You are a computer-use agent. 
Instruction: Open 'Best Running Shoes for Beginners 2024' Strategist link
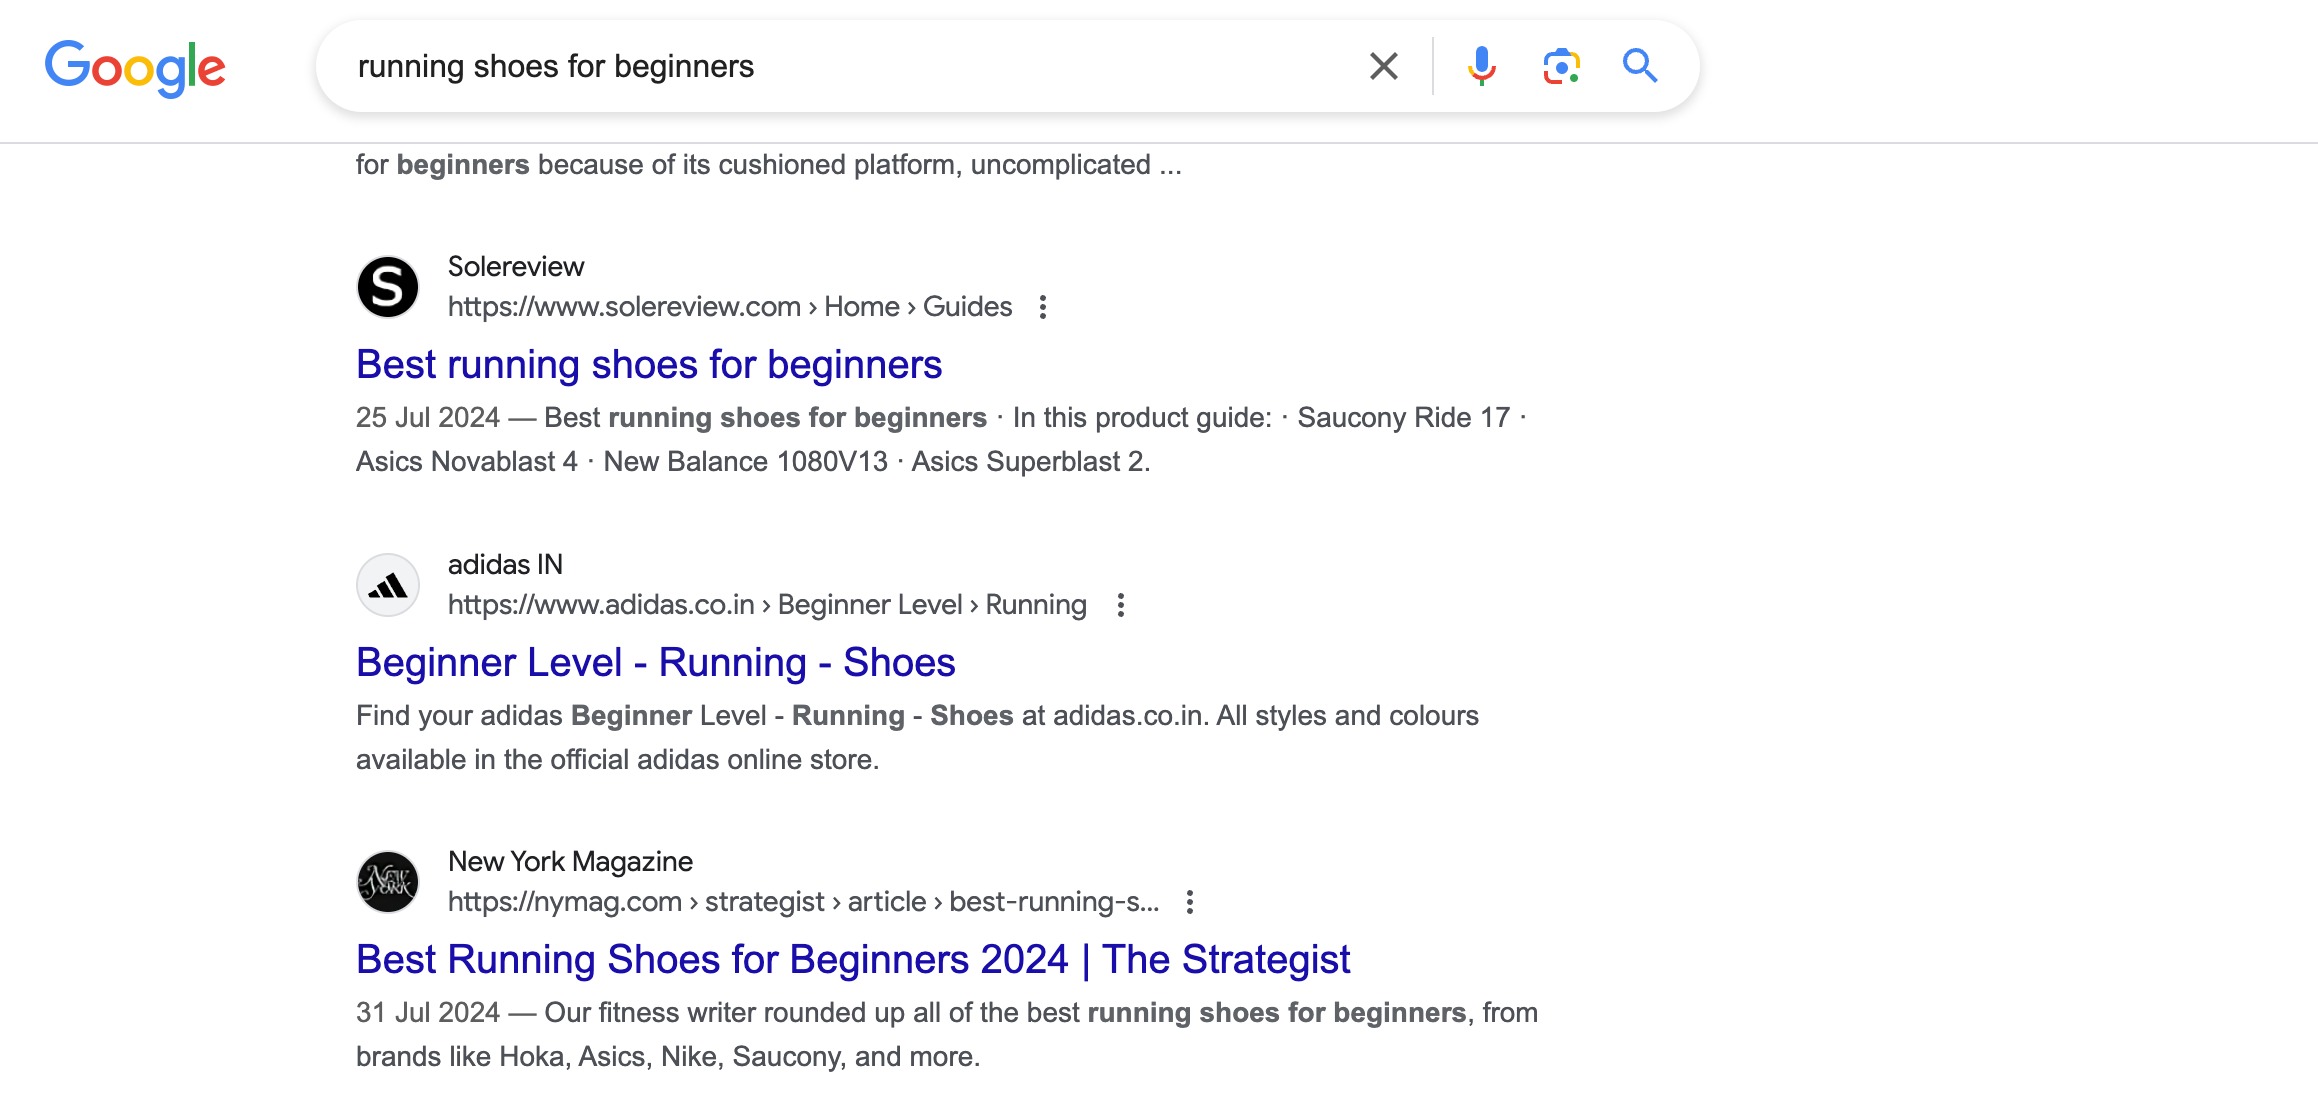pyautogui.click(x=853, y=960)
